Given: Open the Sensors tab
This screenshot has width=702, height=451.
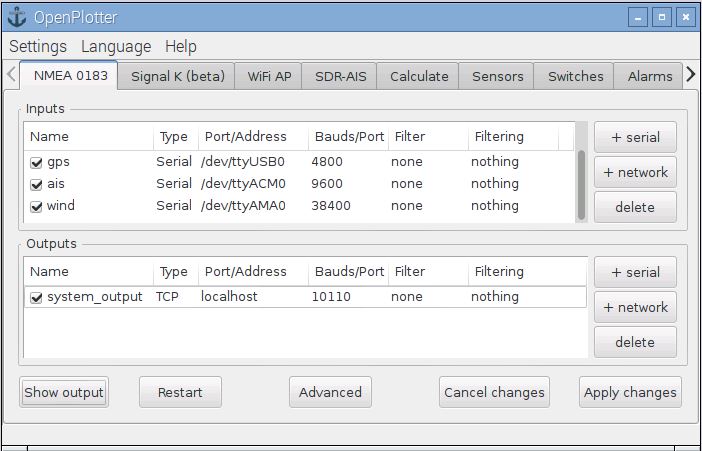Looking at the screenshot, I should pos(497,77).
